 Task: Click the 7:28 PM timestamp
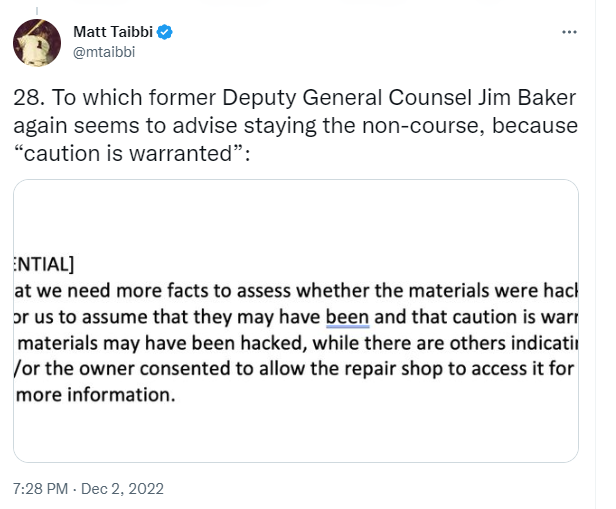pos(40,489)
